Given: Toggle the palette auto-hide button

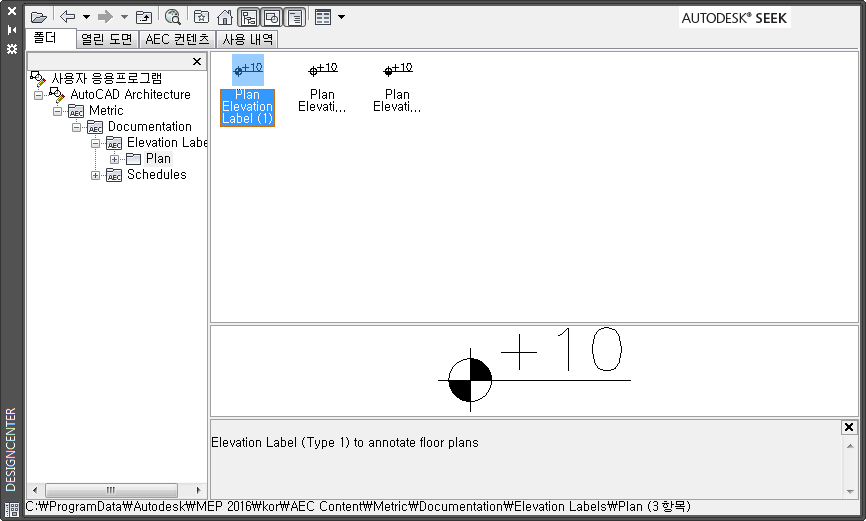Looking at the screenshot, I should [12, 30].
